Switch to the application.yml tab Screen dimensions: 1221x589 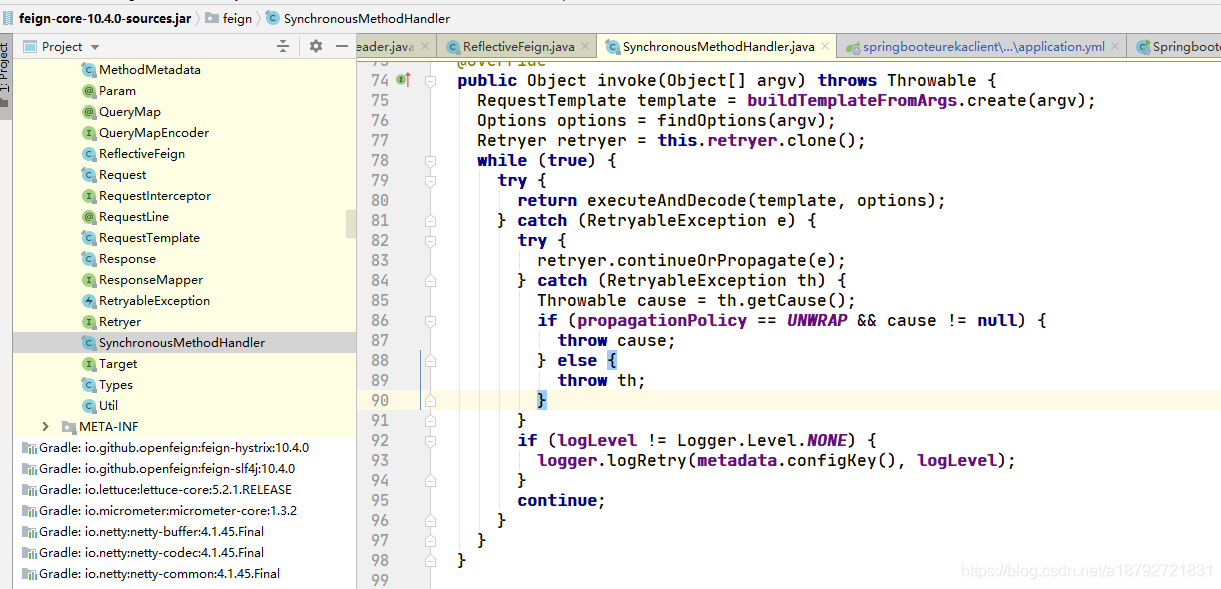982,46
